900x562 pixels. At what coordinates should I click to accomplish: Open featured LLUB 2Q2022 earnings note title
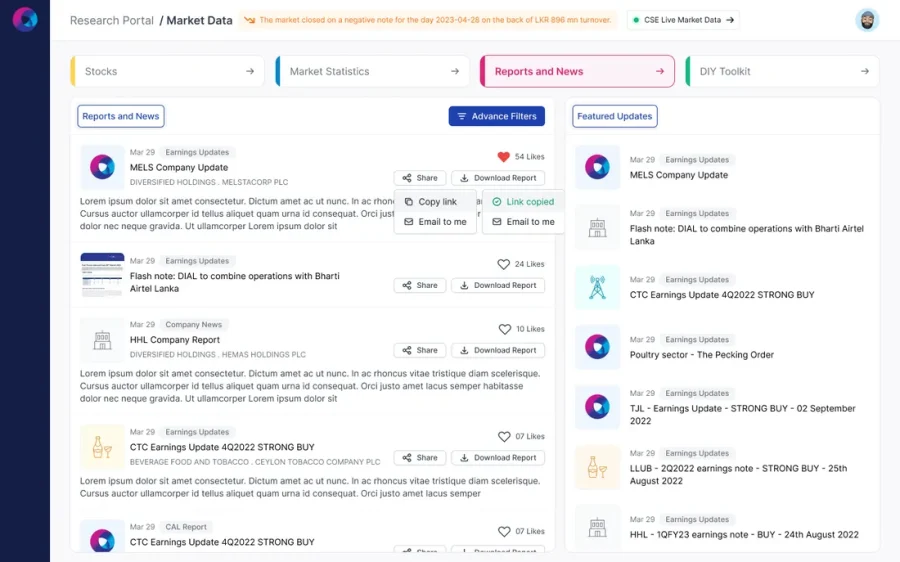738,475
